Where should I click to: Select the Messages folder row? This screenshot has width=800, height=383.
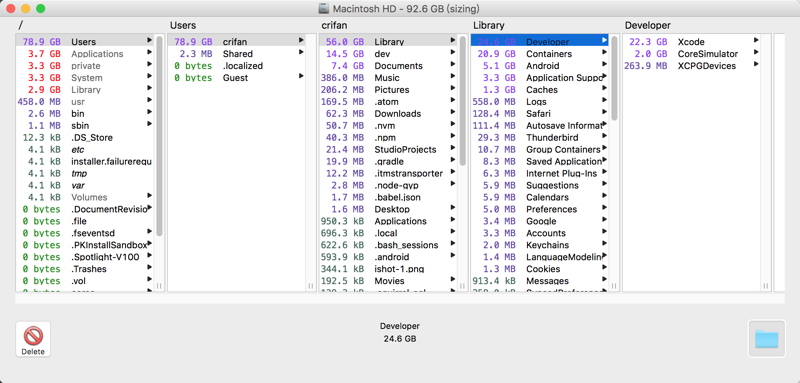pyautogui.click(x=540, y=281)
